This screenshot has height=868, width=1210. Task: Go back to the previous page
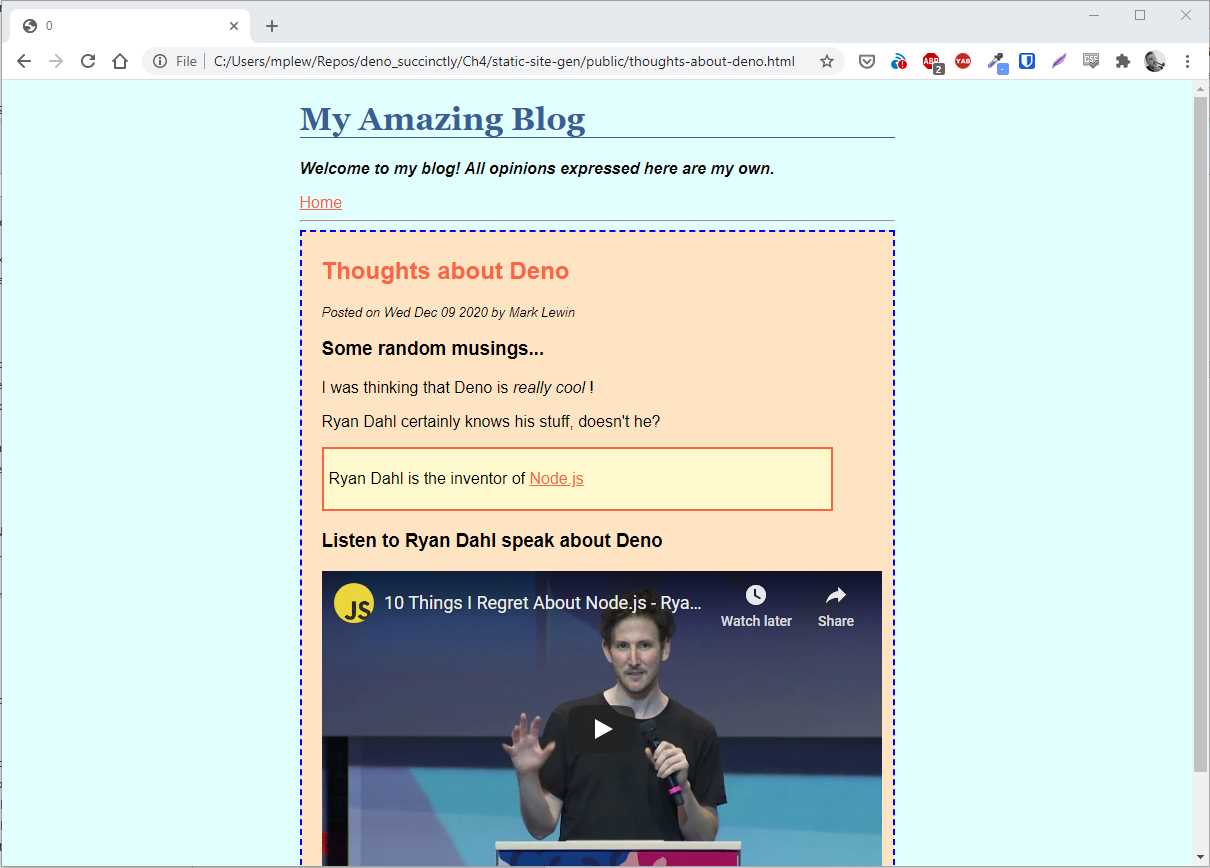pos(24,61)
